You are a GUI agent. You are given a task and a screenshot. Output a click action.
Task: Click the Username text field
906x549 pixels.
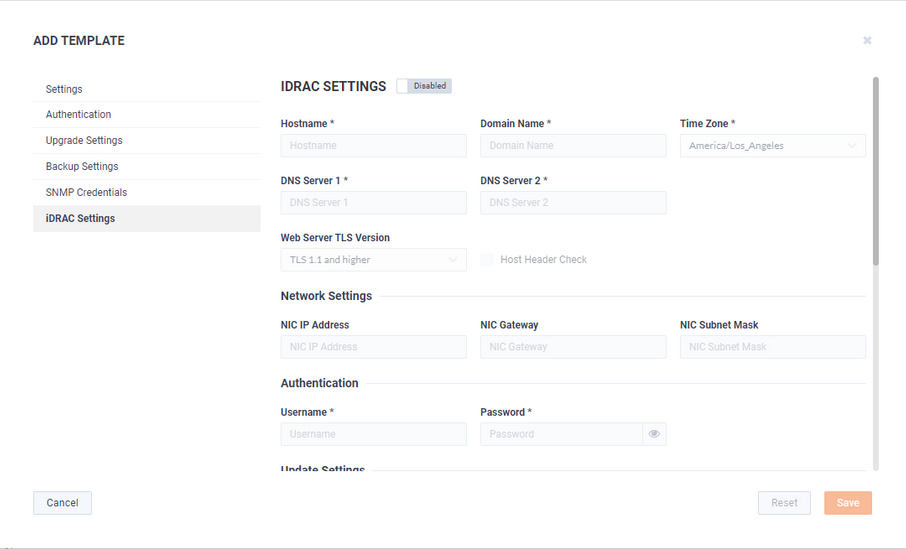[373, 434]
